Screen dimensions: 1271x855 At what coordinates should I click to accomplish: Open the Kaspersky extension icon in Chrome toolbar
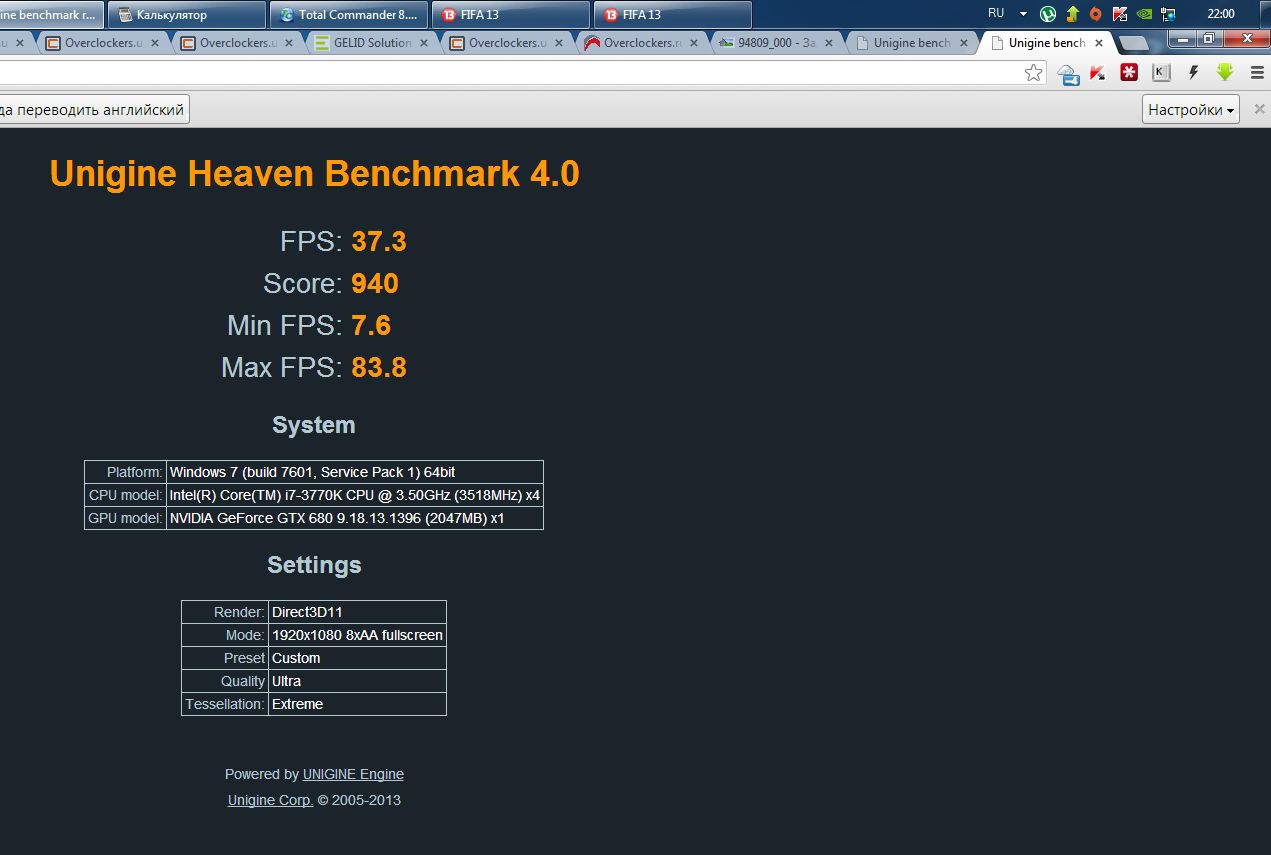1097,73
